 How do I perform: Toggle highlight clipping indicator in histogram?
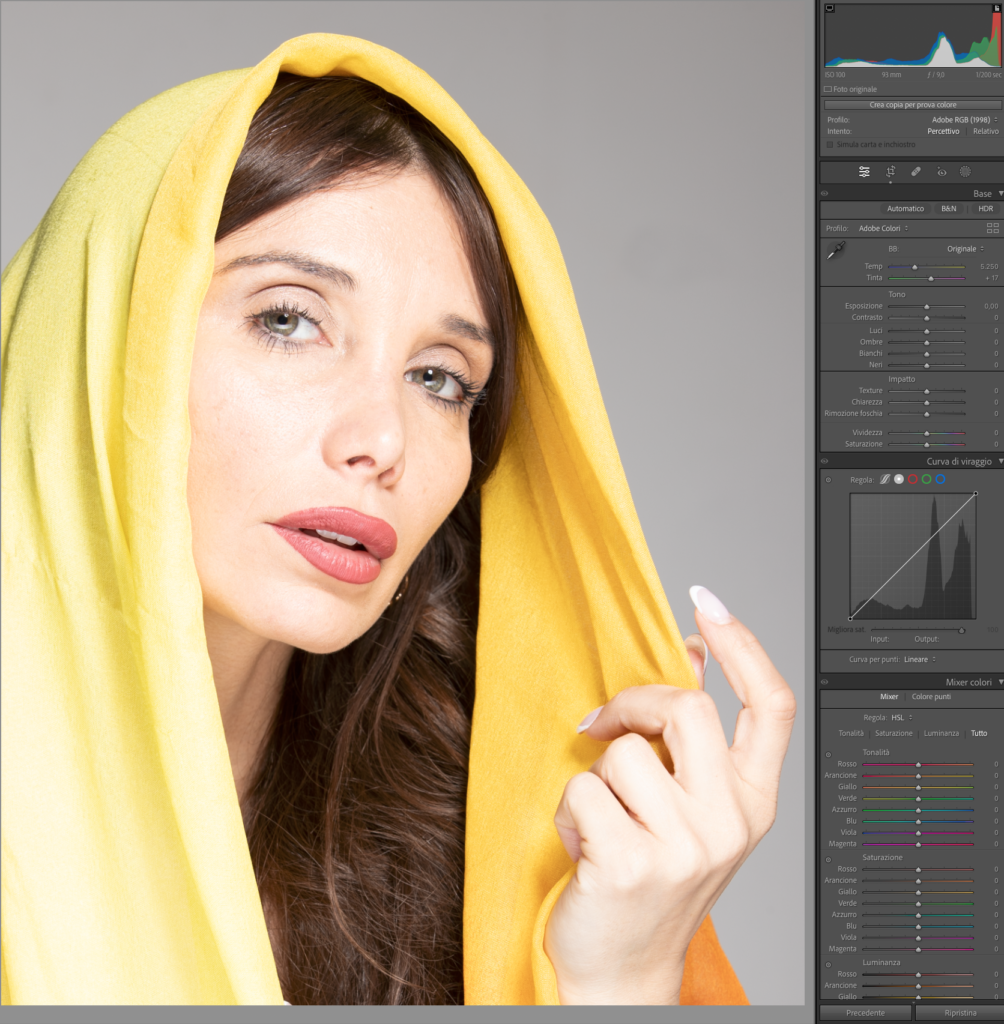pyautogui.click(x=997, y=8)
